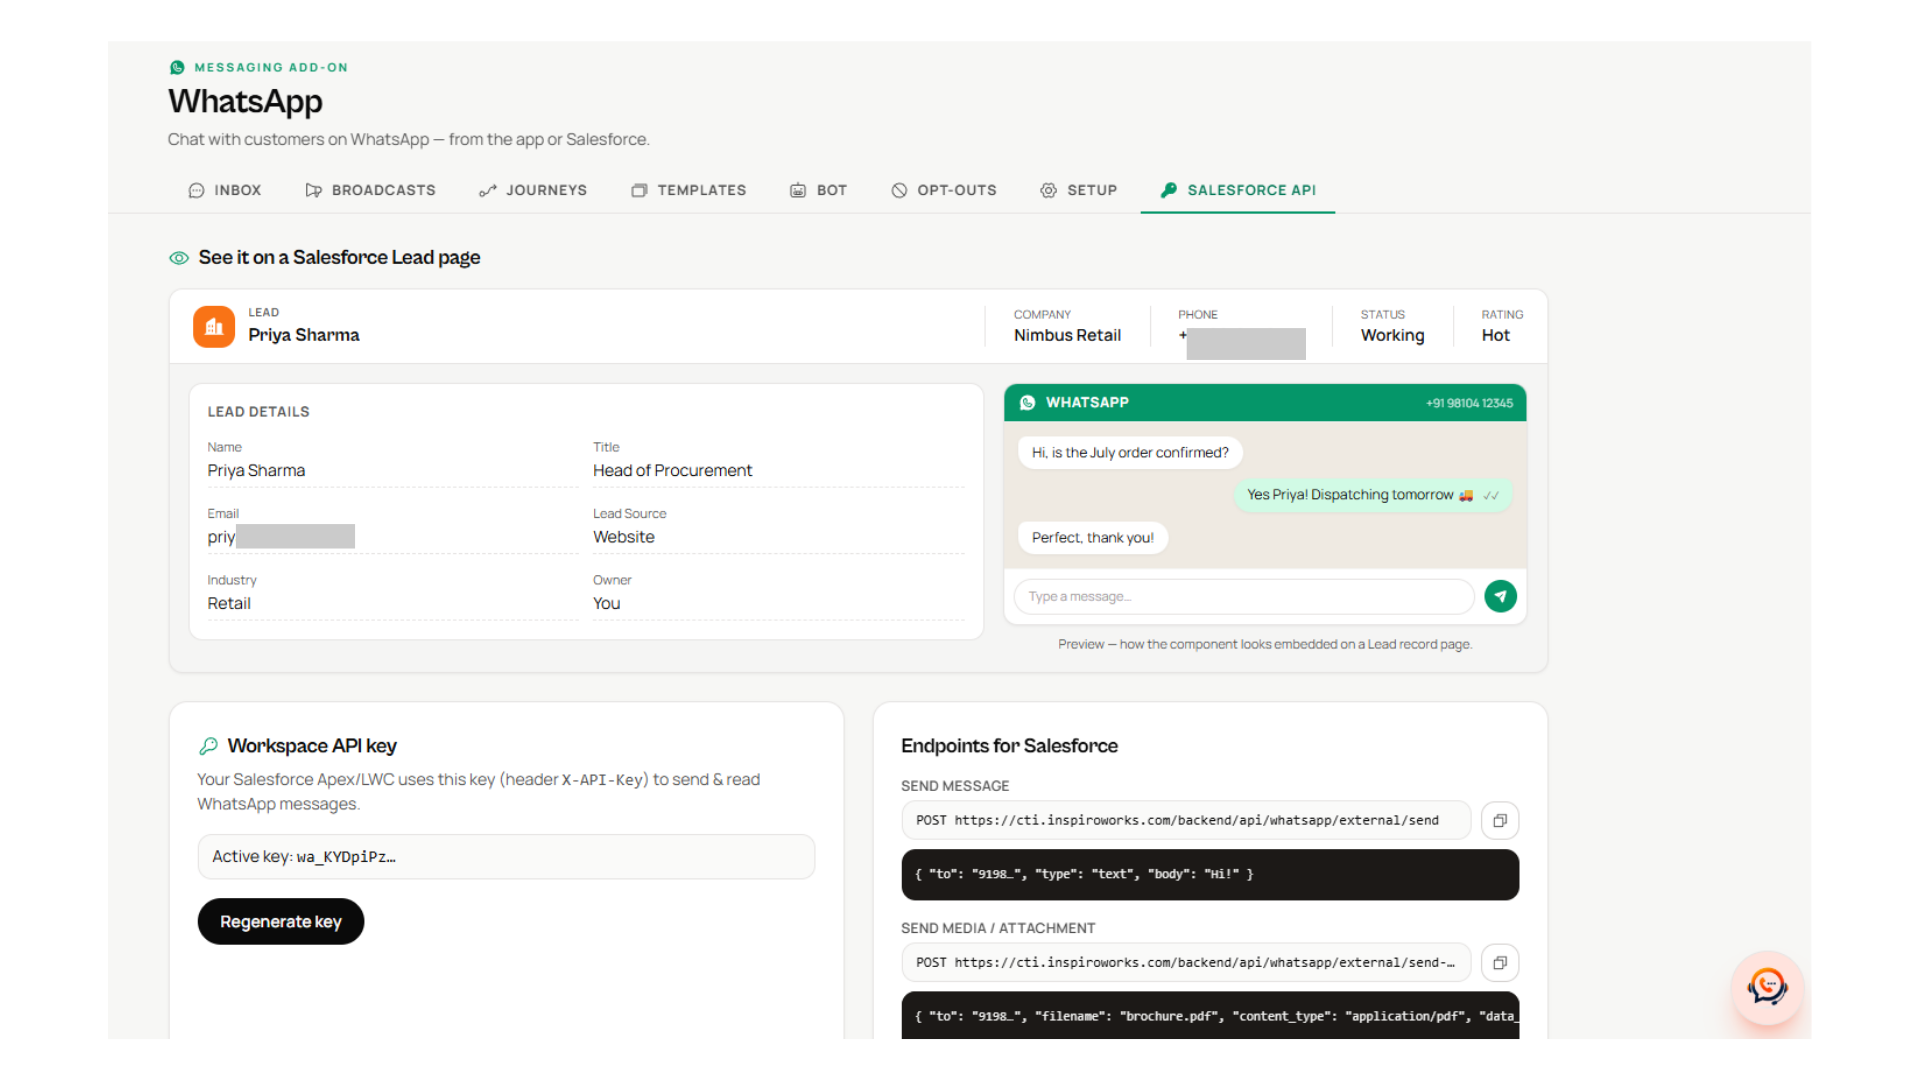1920x1080 pixels.
Task: Go to the Templates tab
Action: pos(689,190)
